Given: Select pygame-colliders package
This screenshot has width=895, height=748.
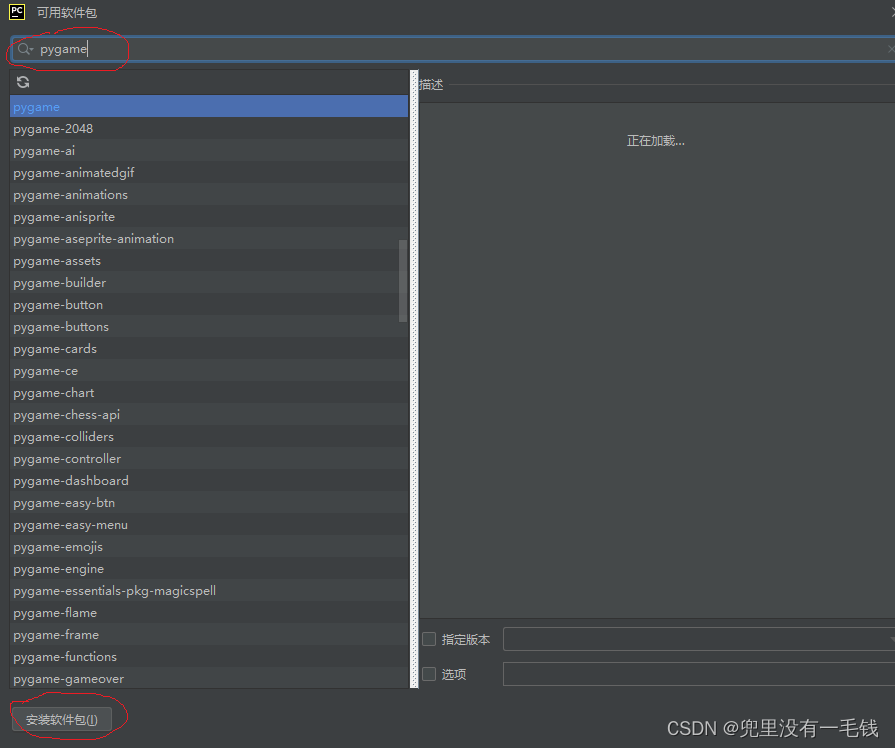Looking at the screenshot, I should click(x=209, y=437).
